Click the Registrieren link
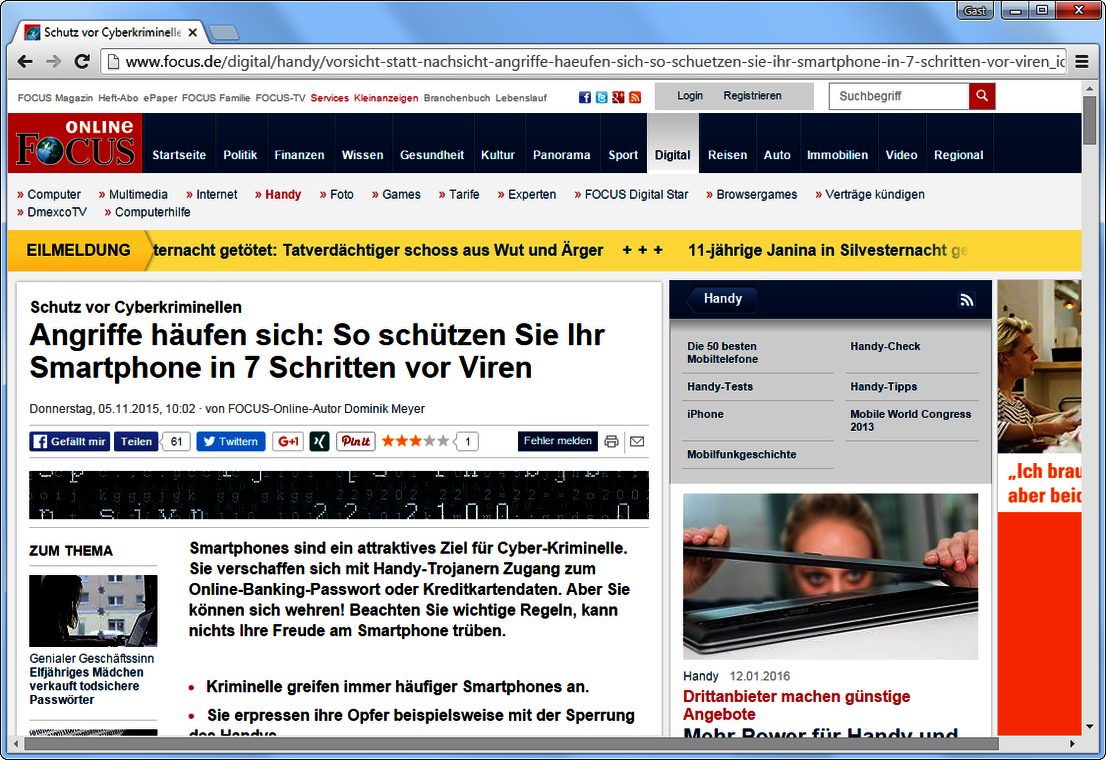This screenshot has width=1106, height=760. click(x=752, y=96)
